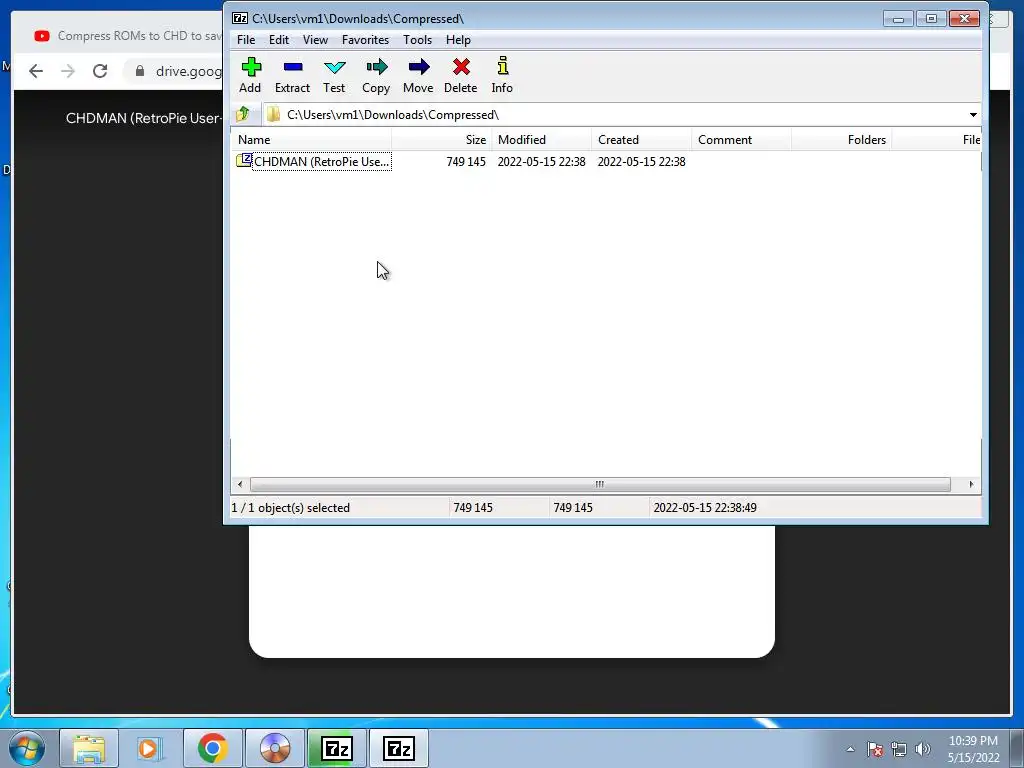Open the Edit menu
The image size is (1024, 768).
click(279, 40)
